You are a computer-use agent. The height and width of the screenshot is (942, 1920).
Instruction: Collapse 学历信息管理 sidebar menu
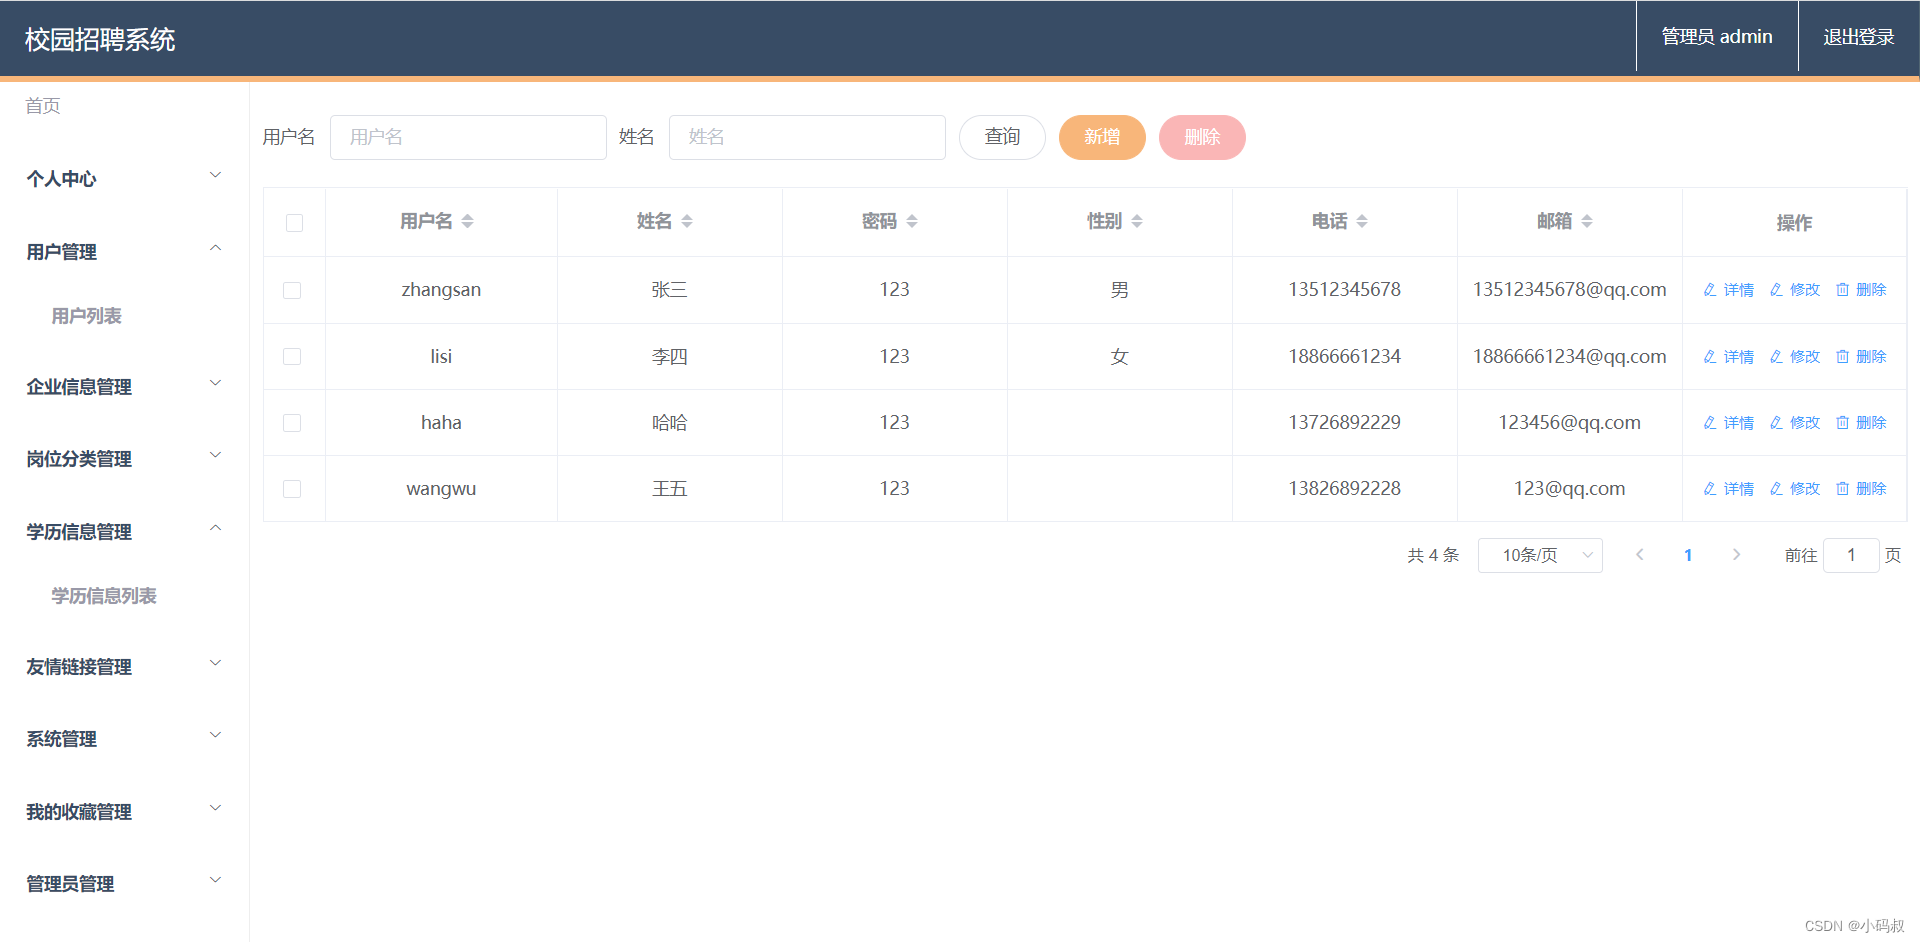coord(124,531)
